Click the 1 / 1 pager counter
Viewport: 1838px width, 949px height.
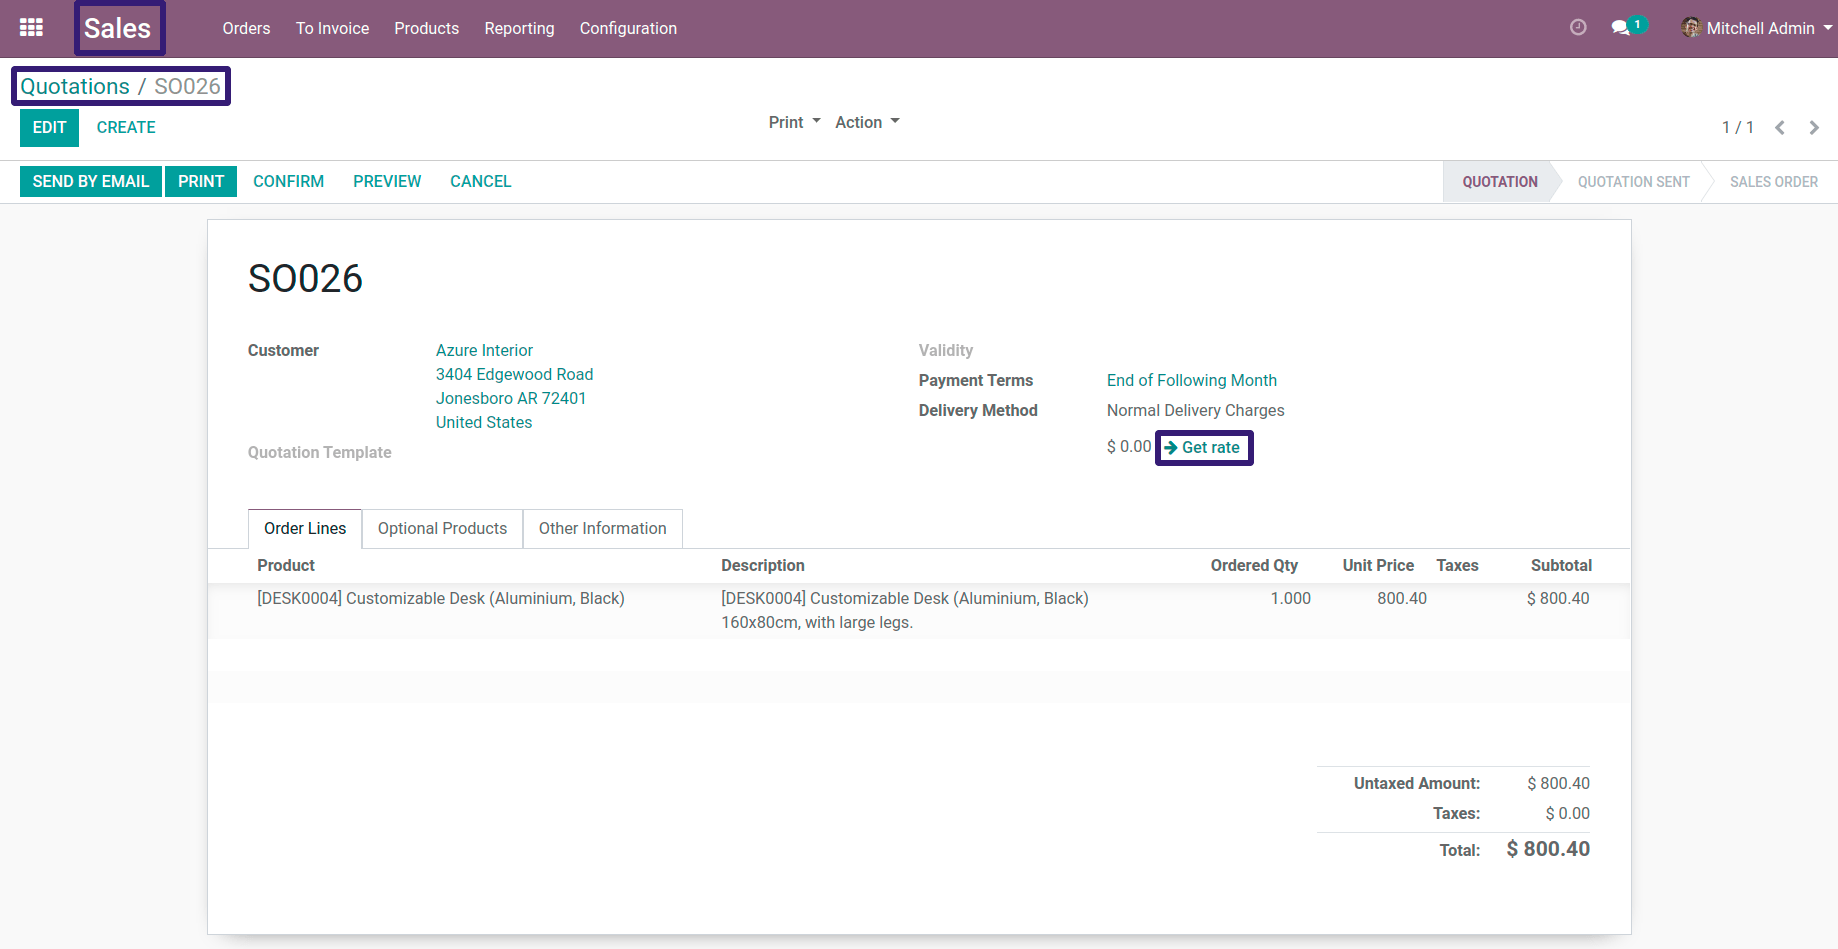[x=1738, y=128]
